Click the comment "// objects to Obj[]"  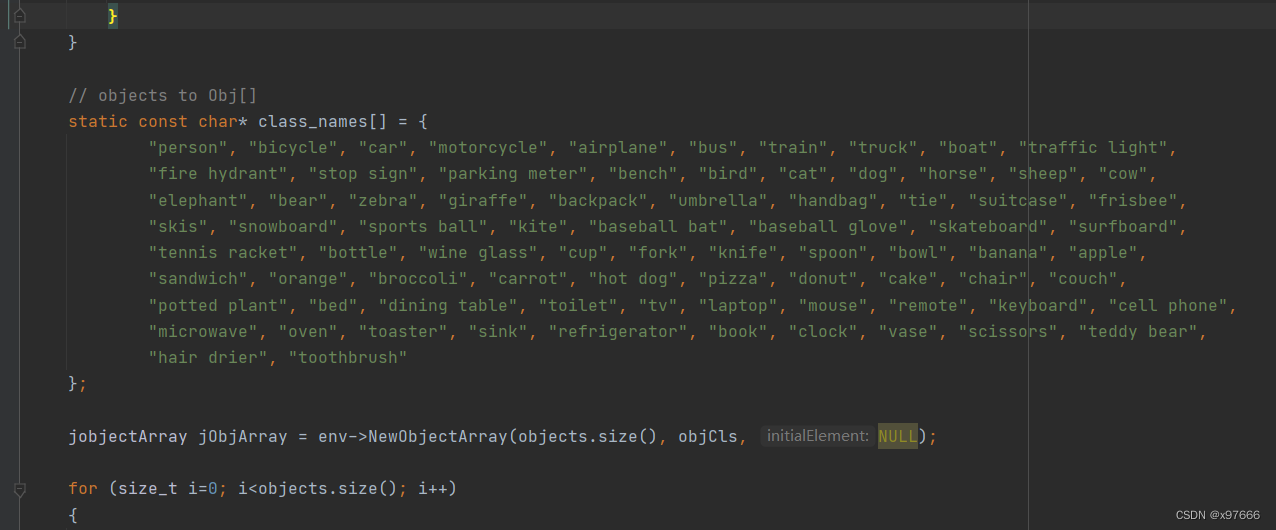coord(163,95)
